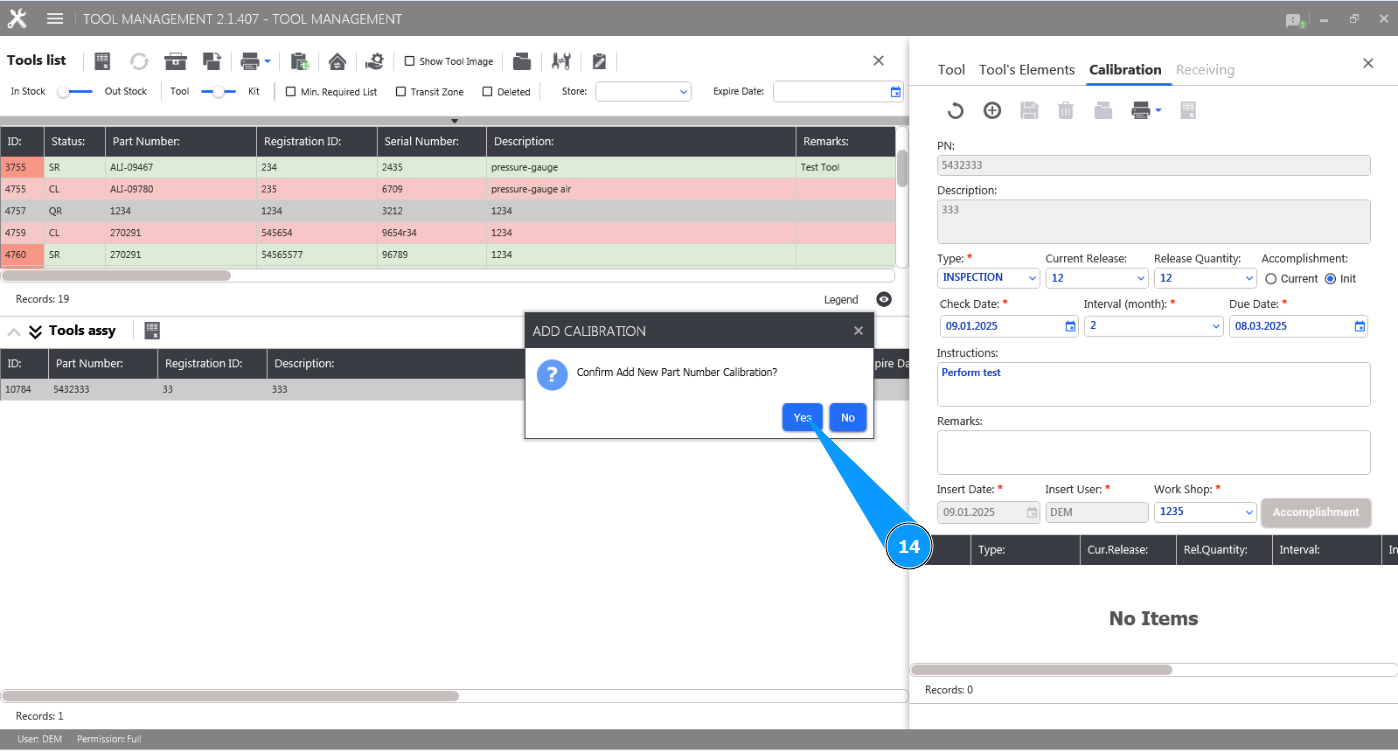Image resolution: width=1398 pixels, height=751 pixels.
Task: Click the home warehouse icon
Action: click(337, 61)
